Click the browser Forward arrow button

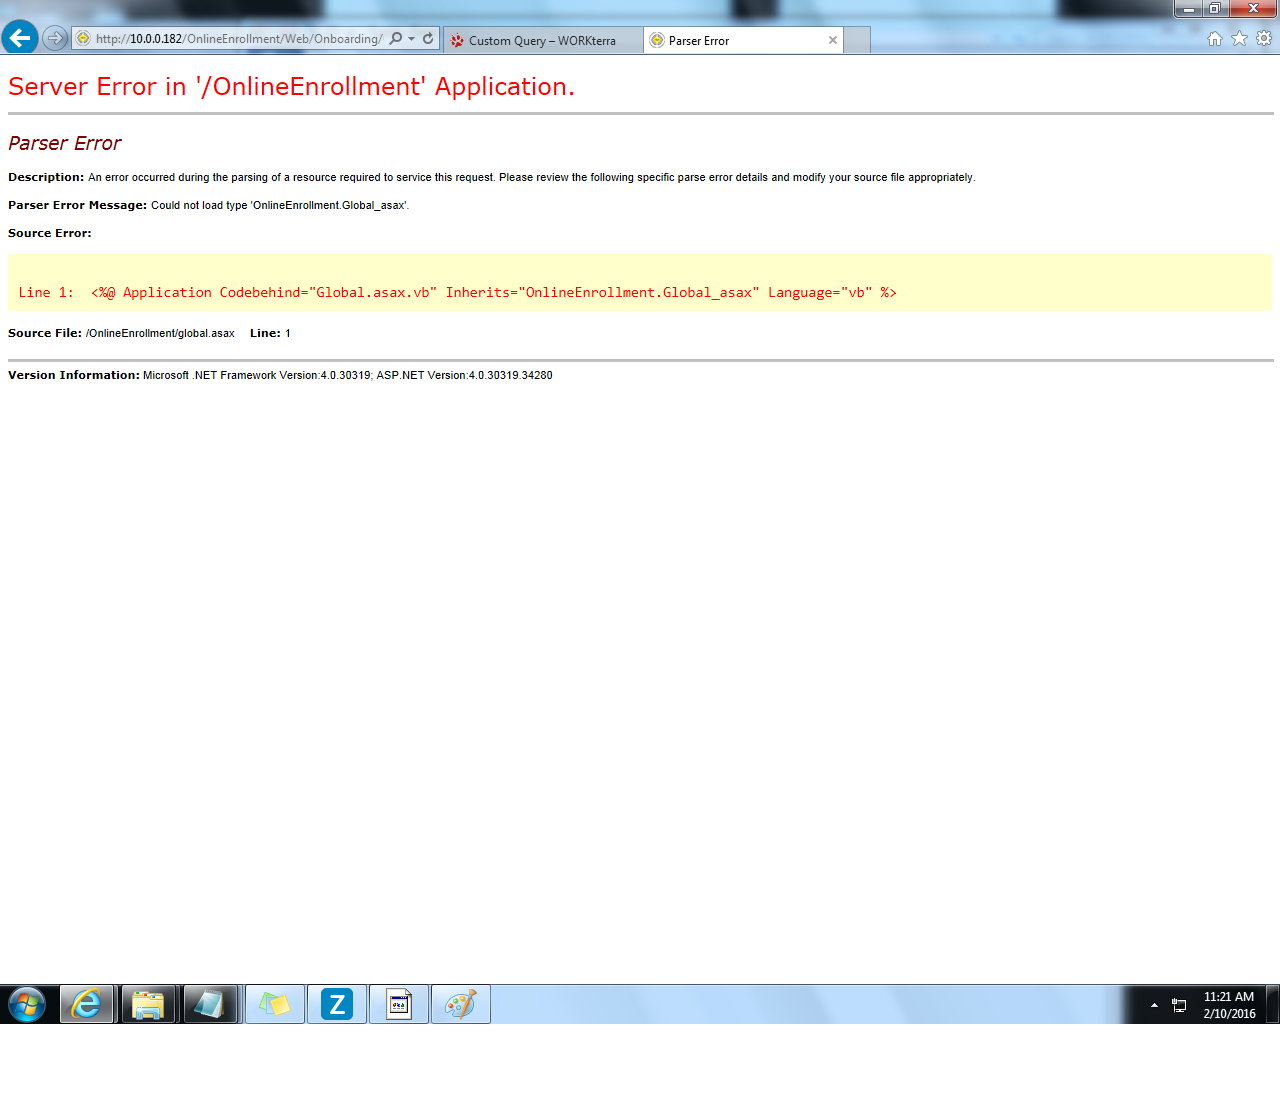click(x=55, y=39)
